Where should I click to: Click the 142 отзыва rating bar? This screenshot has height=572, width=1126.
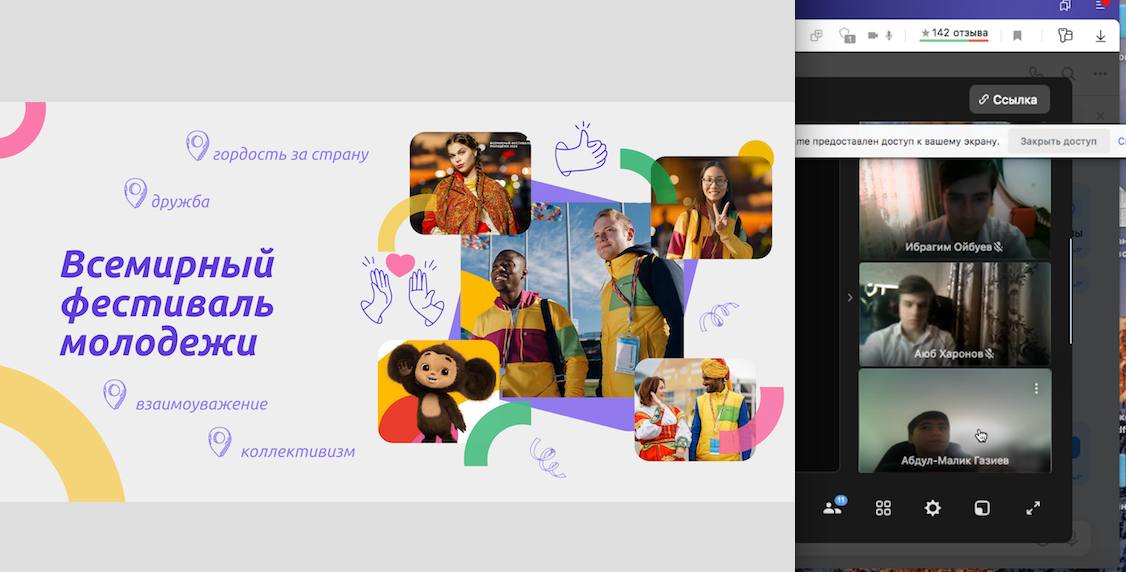954,35
